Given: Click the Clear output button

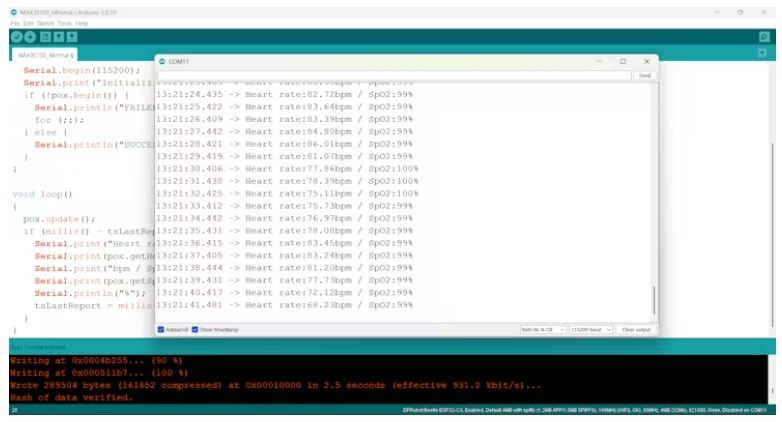Looking at the screenshot, I should [x=635, y=329].
